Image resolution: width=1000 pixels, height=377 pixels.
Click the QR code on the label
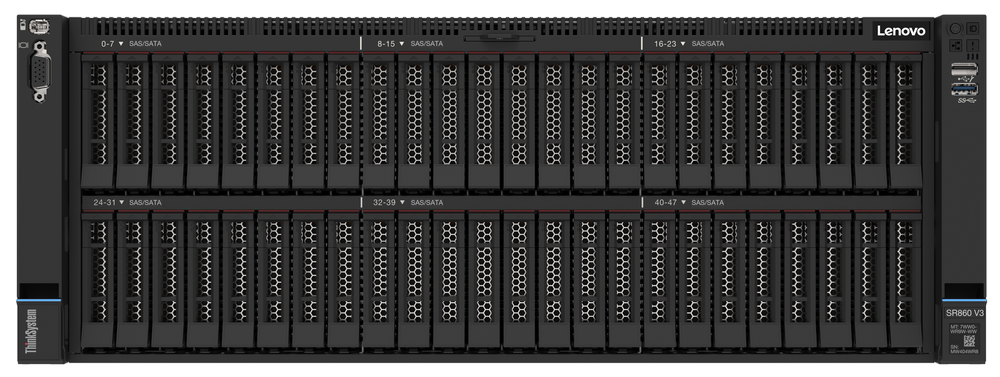[x=969, y=341]
